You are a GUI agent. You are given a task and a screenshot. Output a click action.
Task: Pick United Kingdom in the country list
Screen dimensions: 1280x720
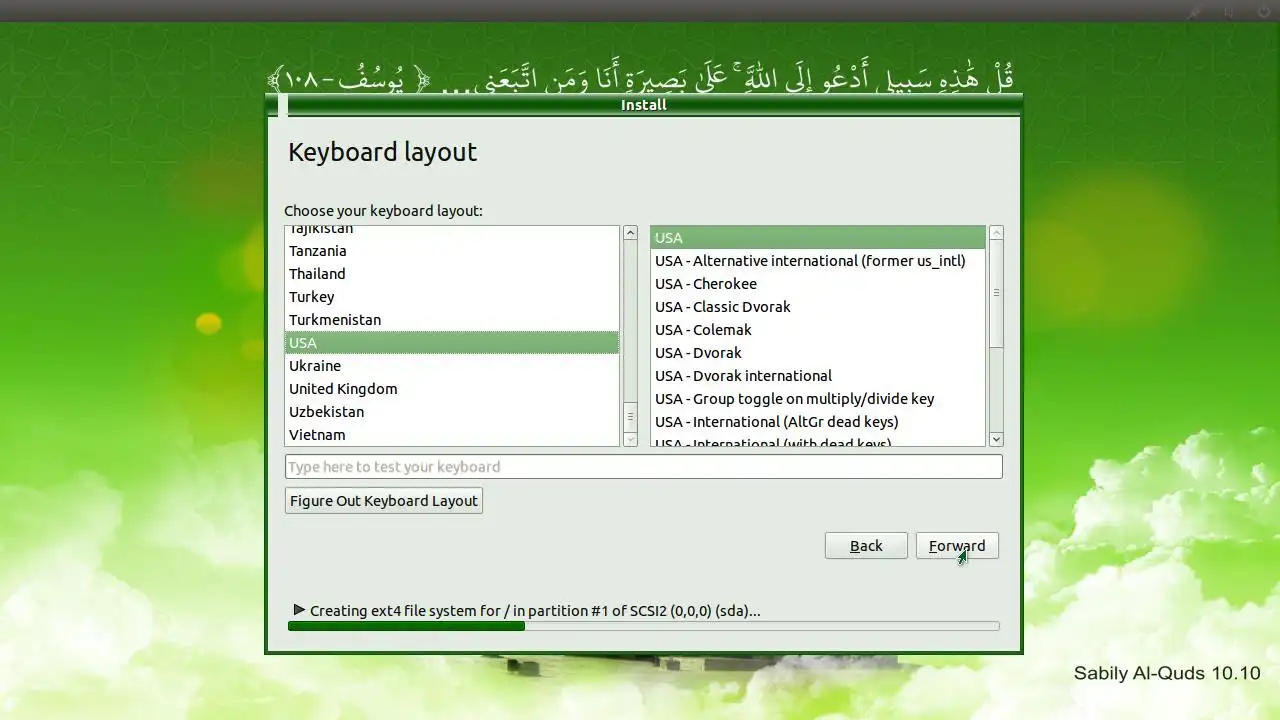point(452,389)
